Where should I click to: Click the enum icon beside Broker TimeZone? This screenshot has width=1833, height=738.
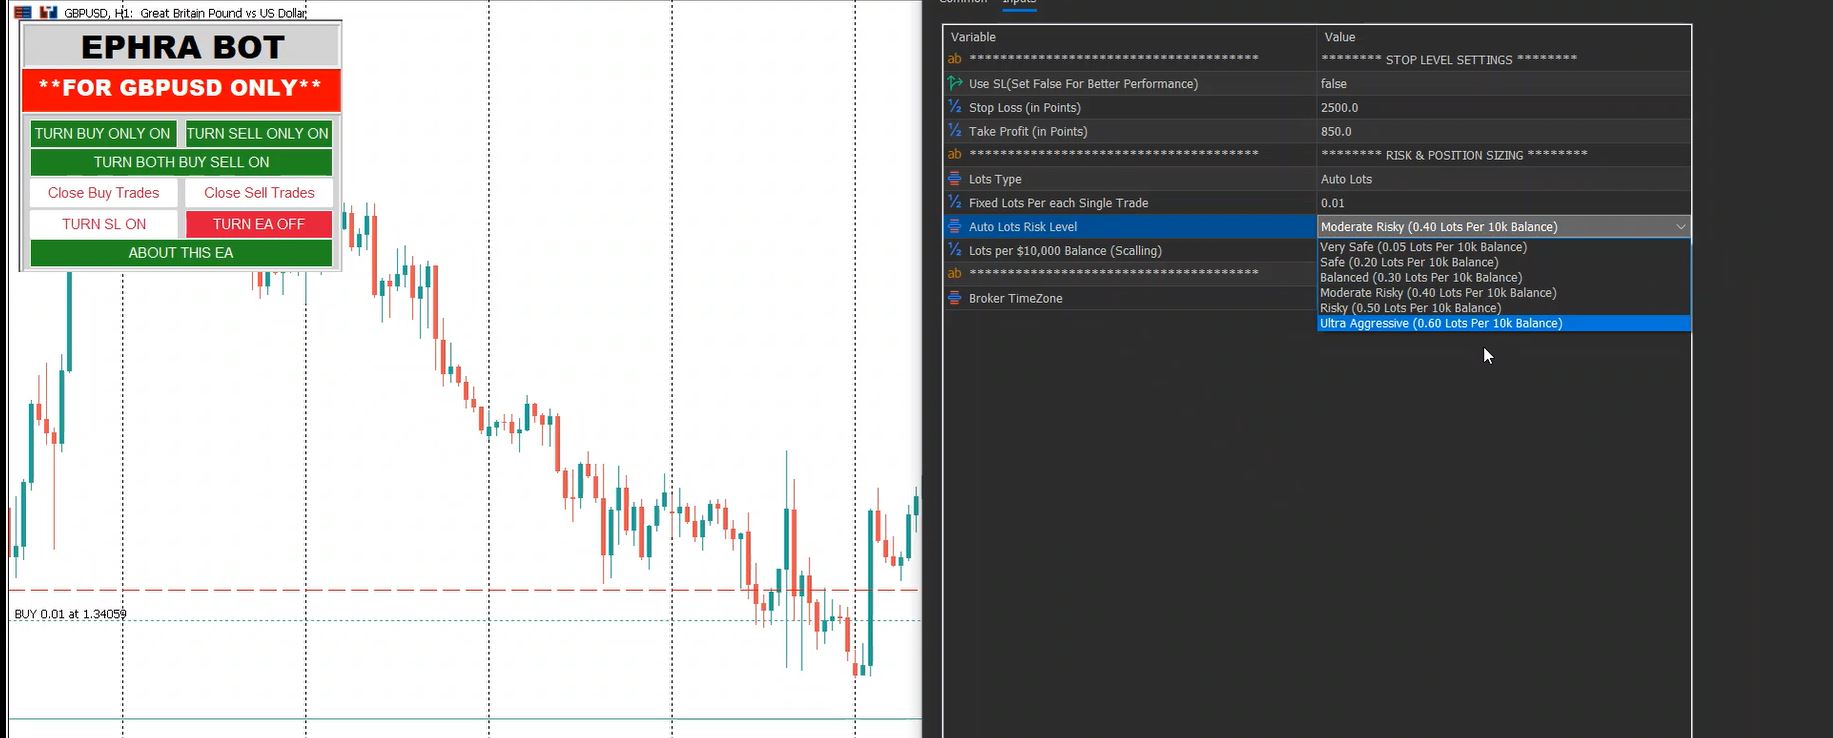click(x=955, y=298)
